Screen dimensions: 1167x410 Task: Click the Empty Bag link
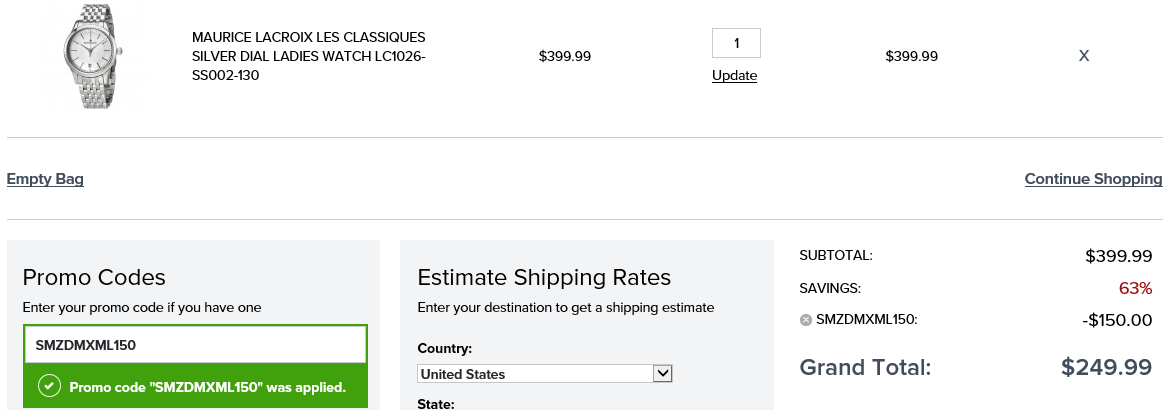pos(45,179)
